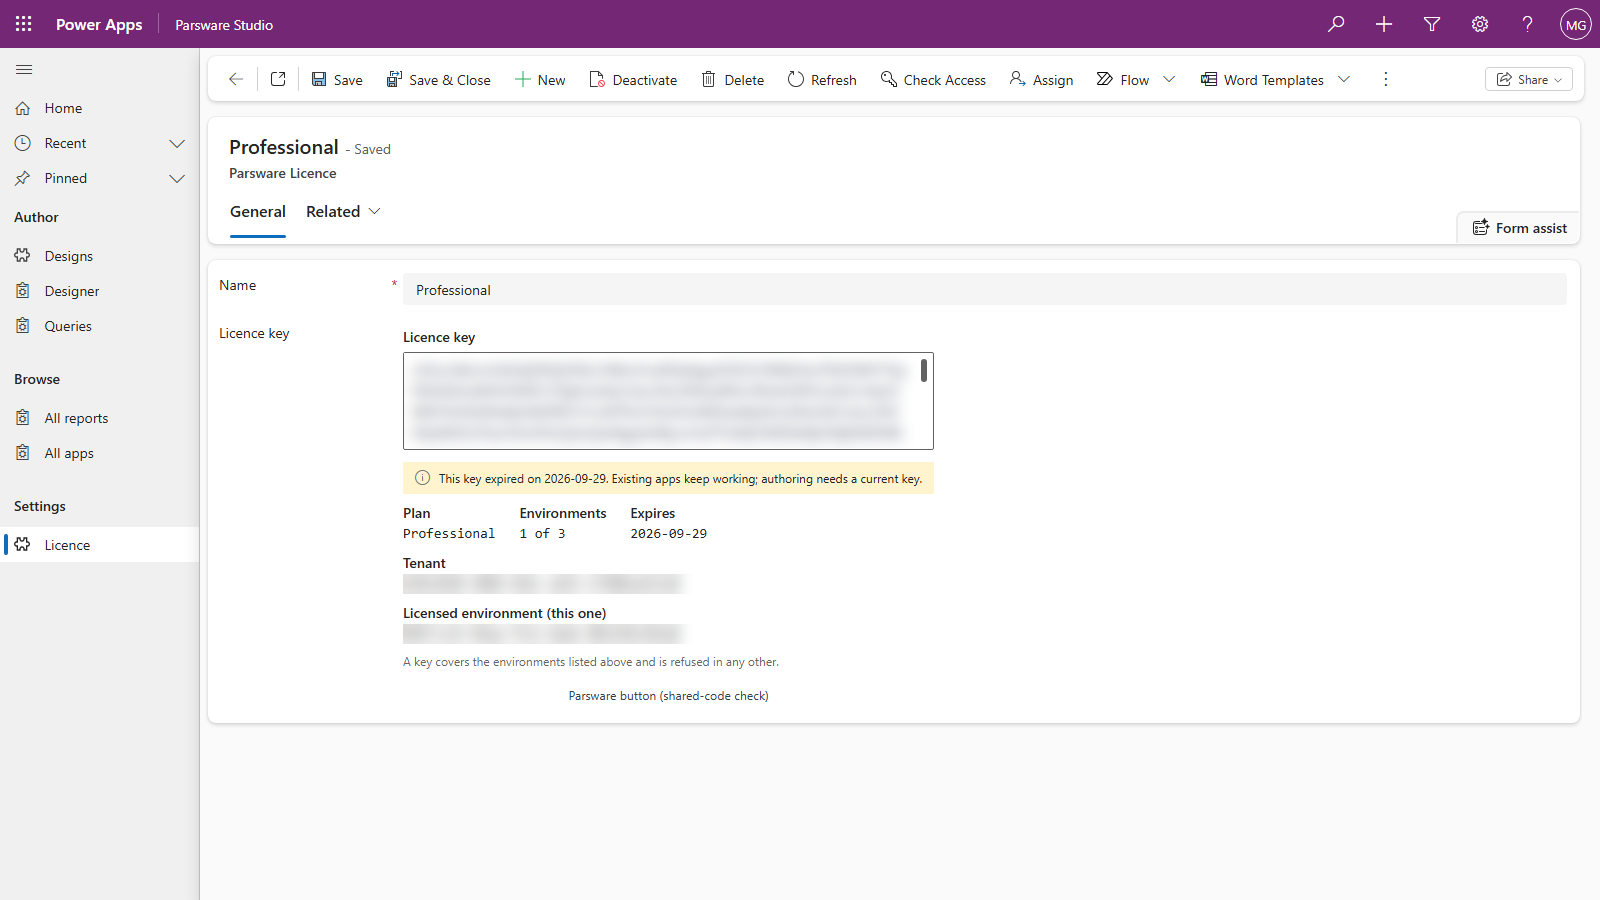Open the MG account avatar
The height and width of the screenshot is (900, 1600).
[1576, 24]
